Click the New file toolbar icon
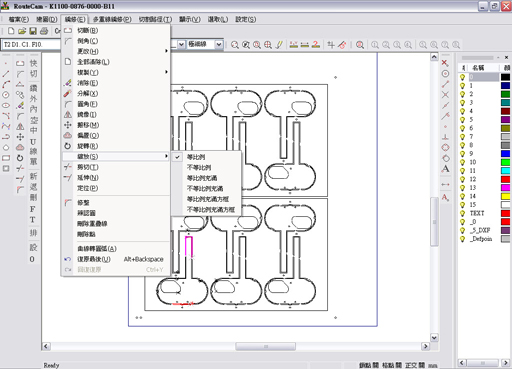The width and height of the screenshot is (512, 369). [x=11, y=31]
